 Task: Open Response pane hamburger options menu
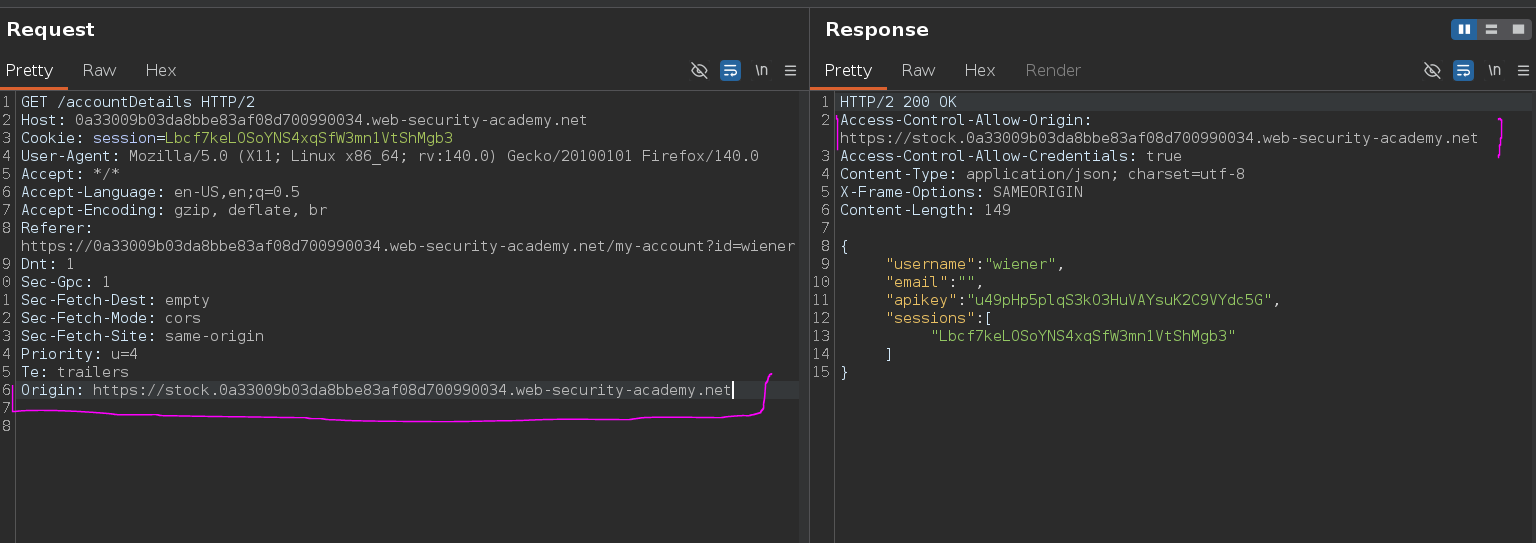1523,70
